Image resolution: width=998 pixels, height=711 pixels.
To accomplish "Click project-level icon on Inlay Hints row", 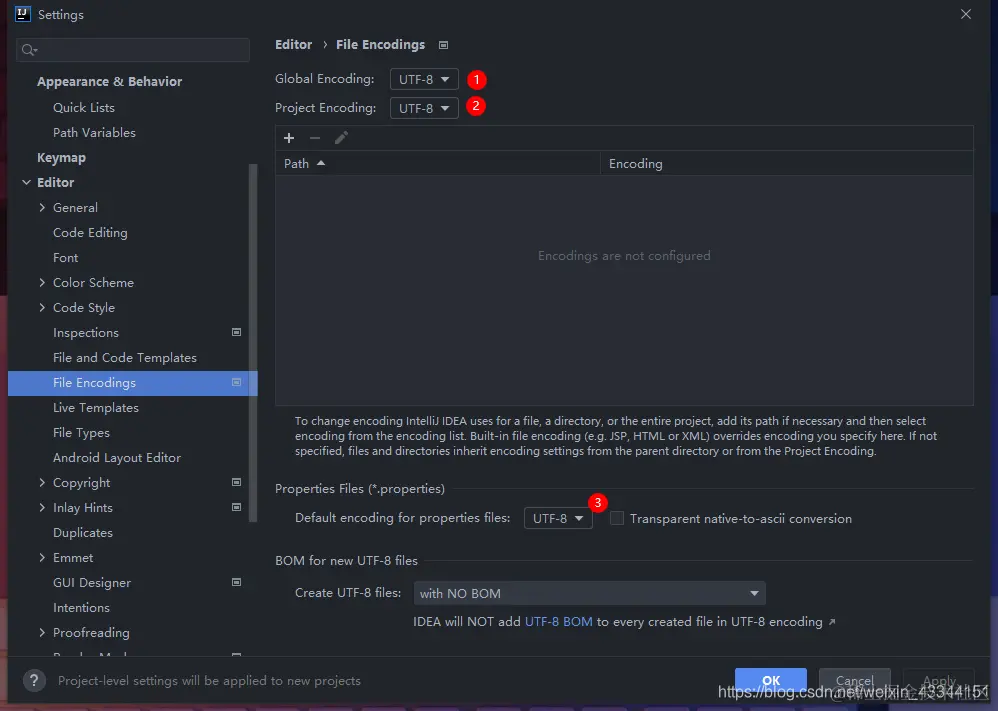I will (x=236, y=507).
